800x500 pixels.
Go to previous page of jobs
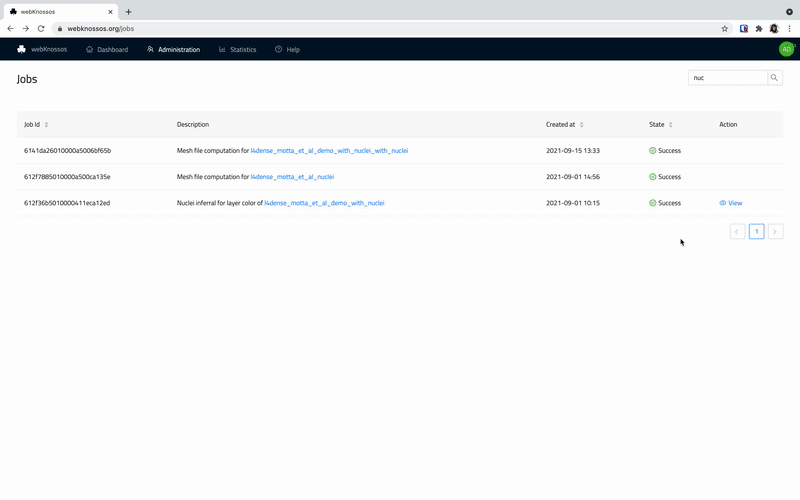point(737,232)
